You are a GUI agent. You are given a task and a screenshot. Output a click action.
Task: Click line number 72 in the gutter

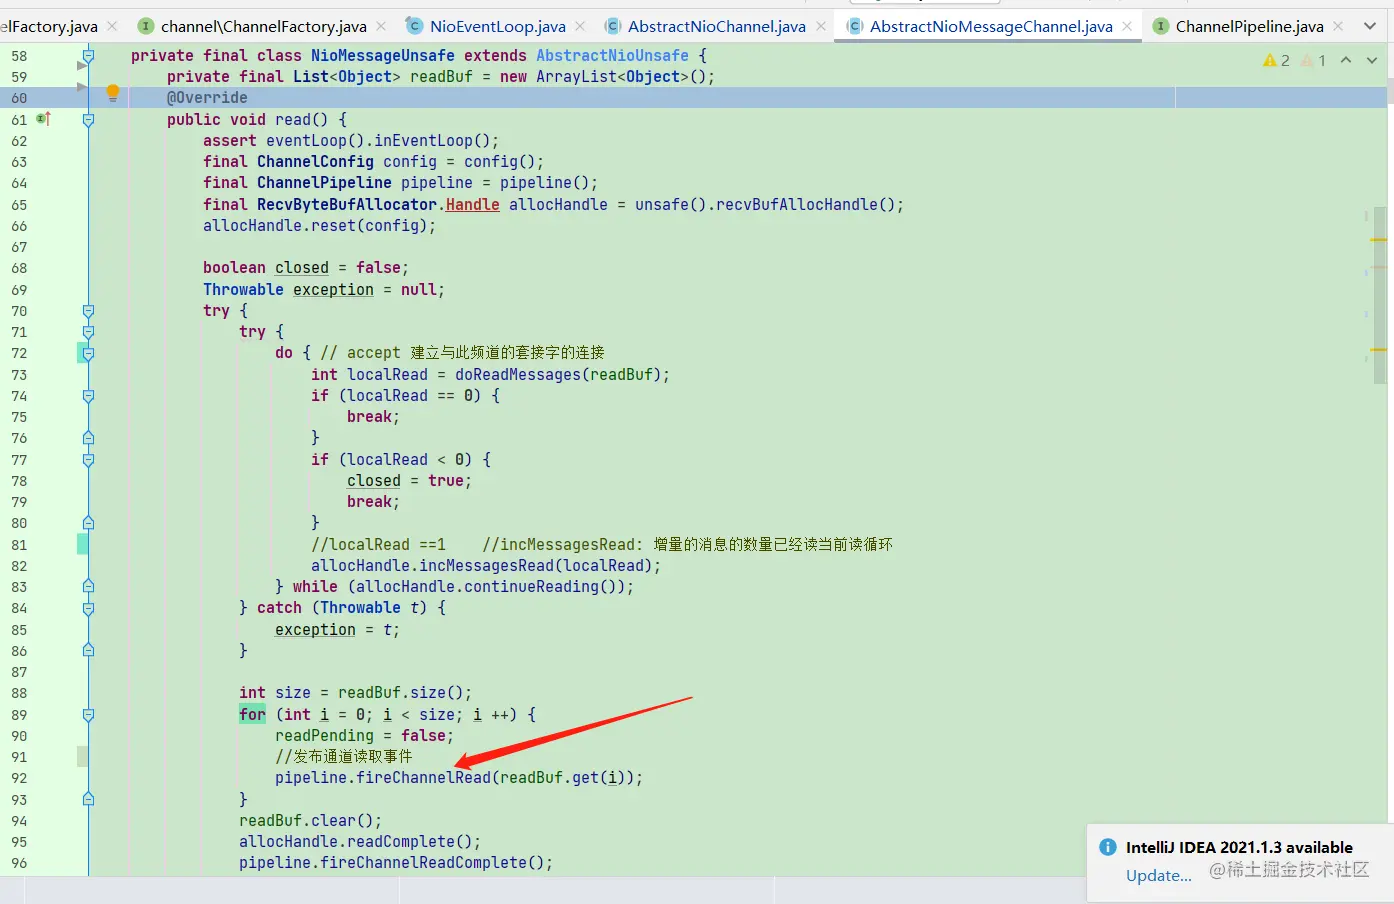pyautogui.click(x=19, y=353)
